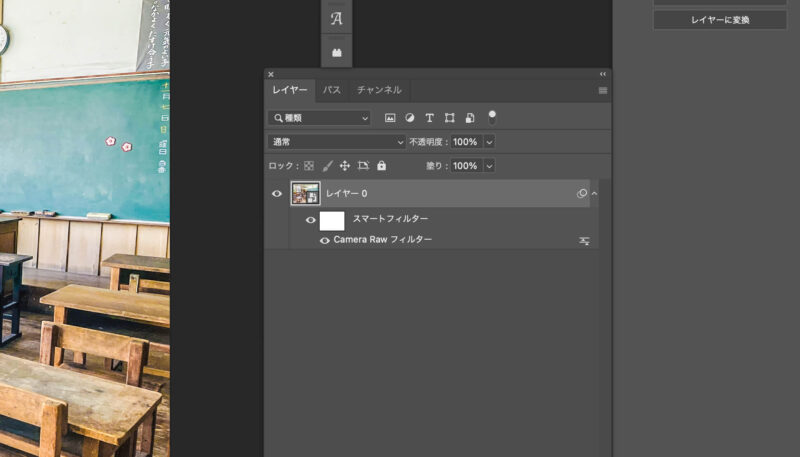Filter for type layers
Viewport: 800px width, 457px height.
(x=430, y=118)
